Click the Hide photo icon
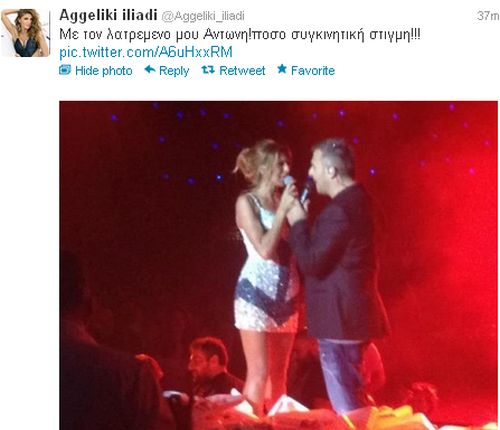This screenshot has width=500, height=430. pyautogui.click(x=65, y=70)
